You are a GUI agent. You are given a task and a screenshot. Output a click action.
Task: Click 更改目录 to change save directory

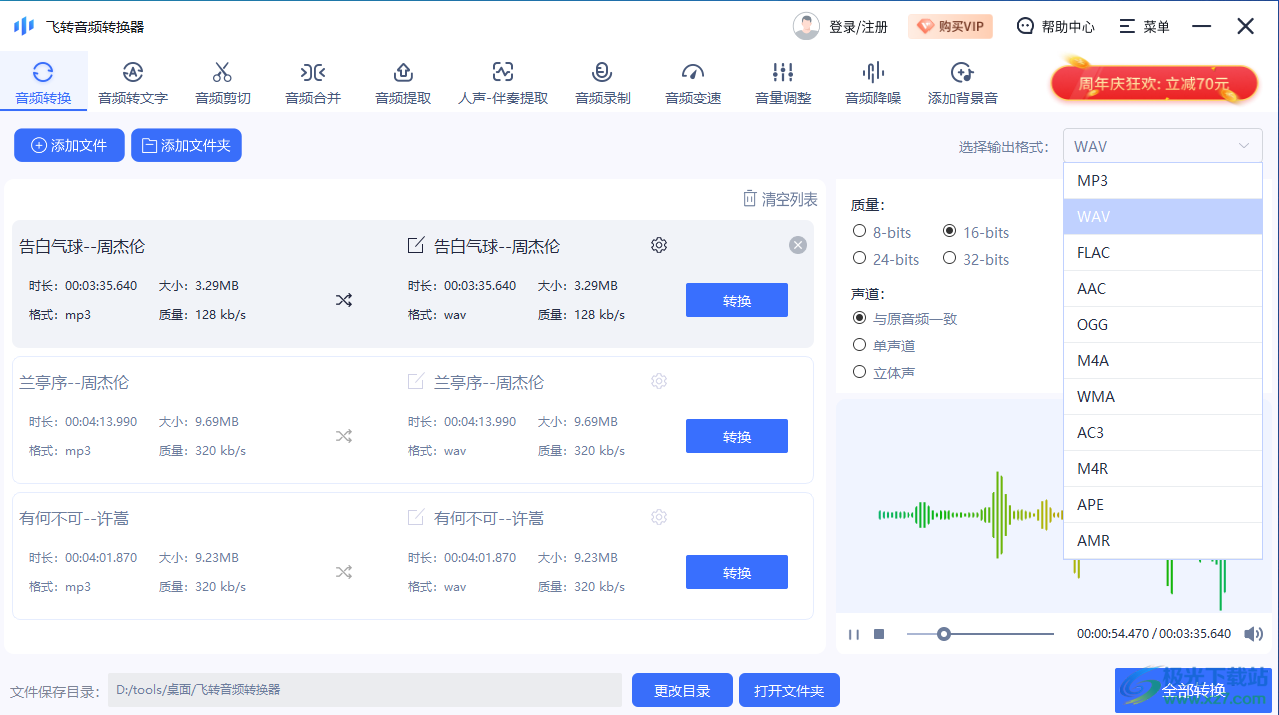point(681,690)
